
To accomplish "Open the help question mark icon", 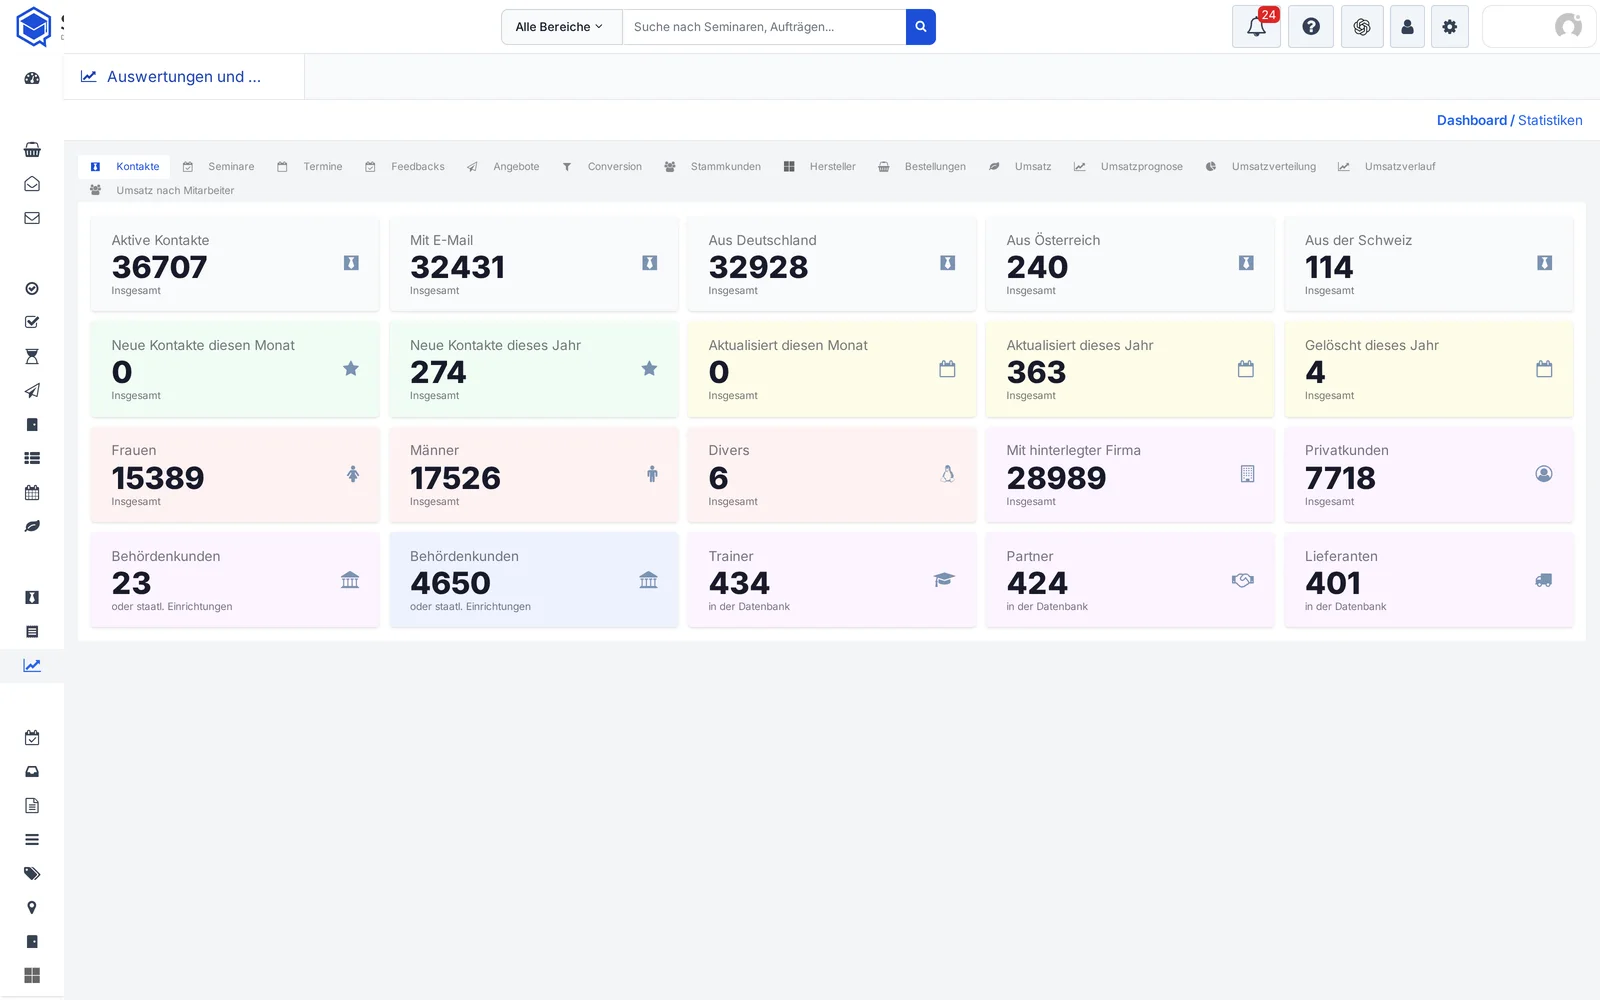I will pyautogui.click(x=1311, y=27).
